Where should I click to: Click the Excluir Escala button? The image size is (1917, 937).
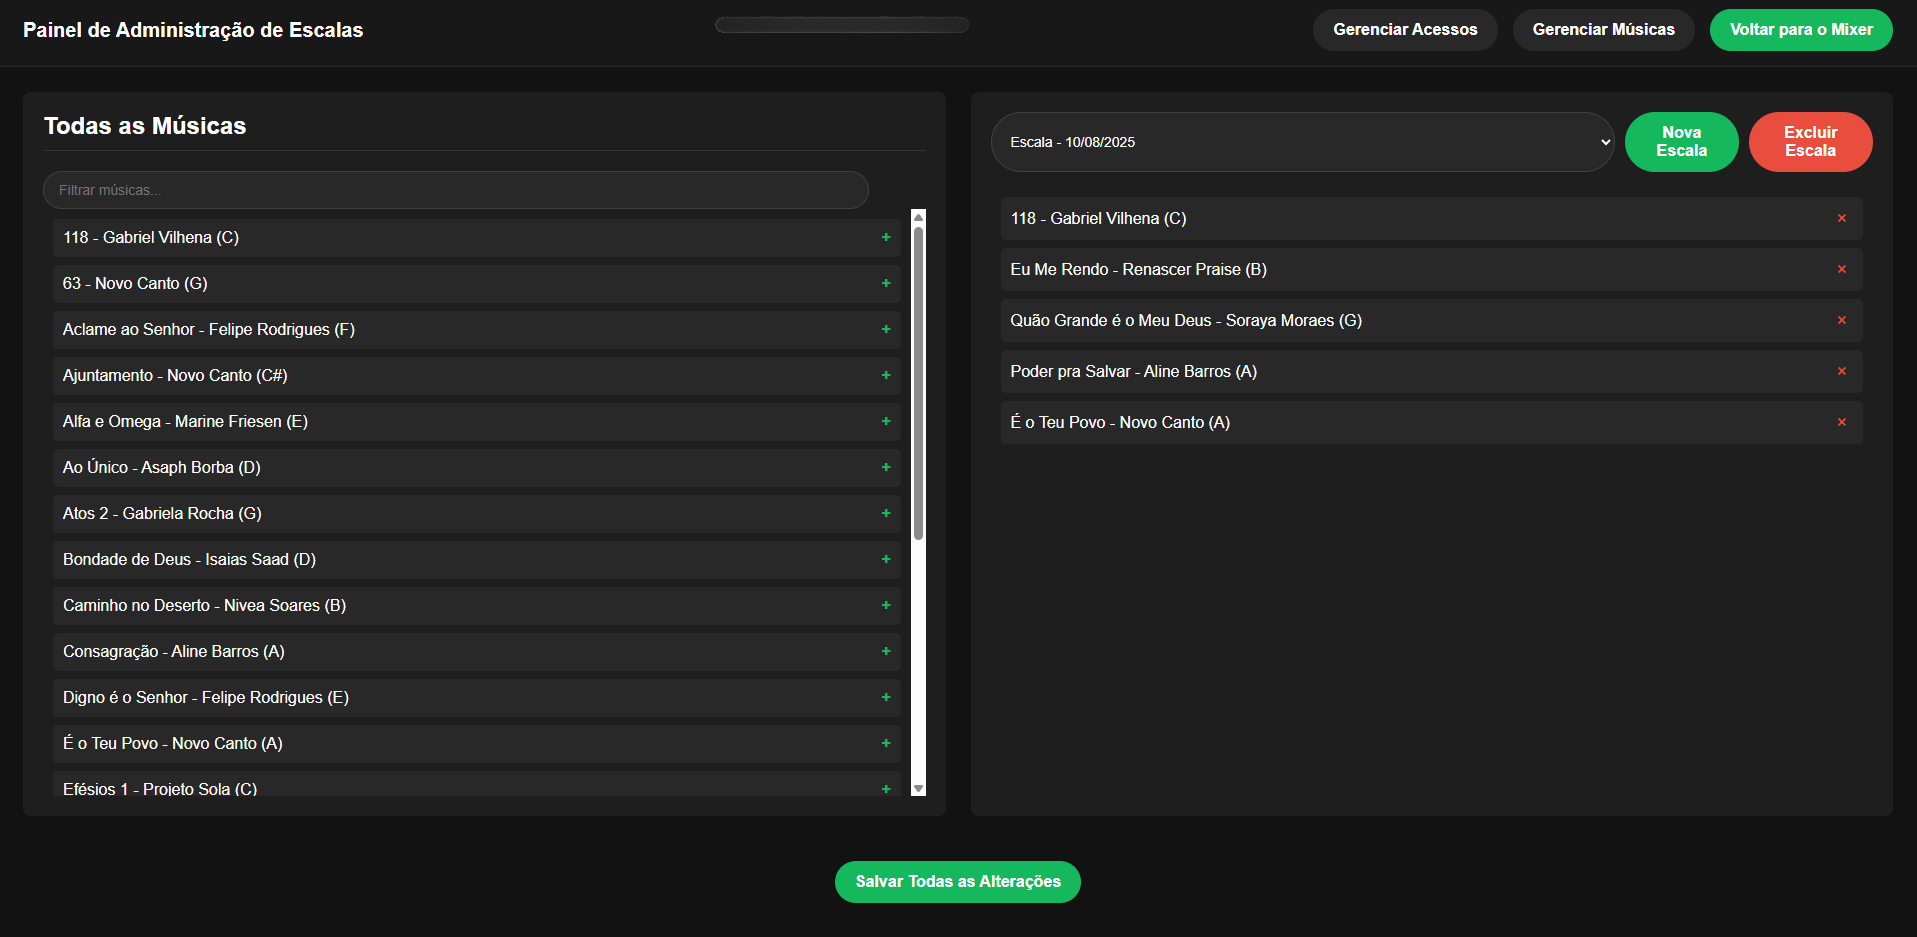[x=1809, y=142]
